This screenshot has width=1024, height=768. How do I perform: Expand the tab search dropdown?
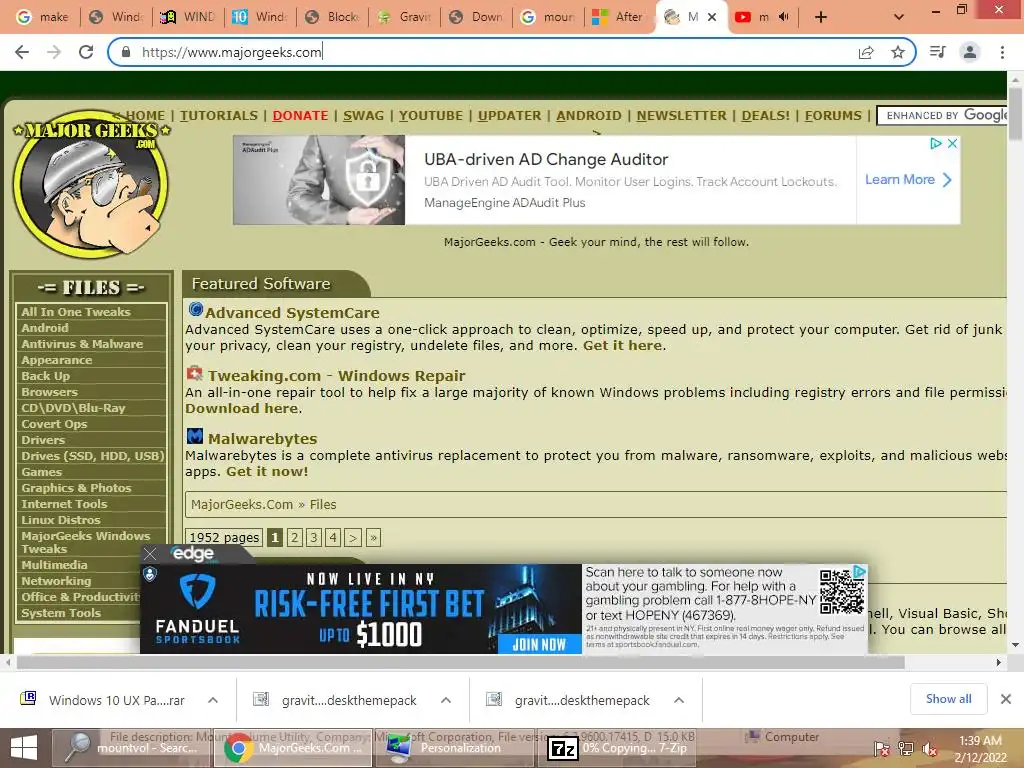coord(899,17)
